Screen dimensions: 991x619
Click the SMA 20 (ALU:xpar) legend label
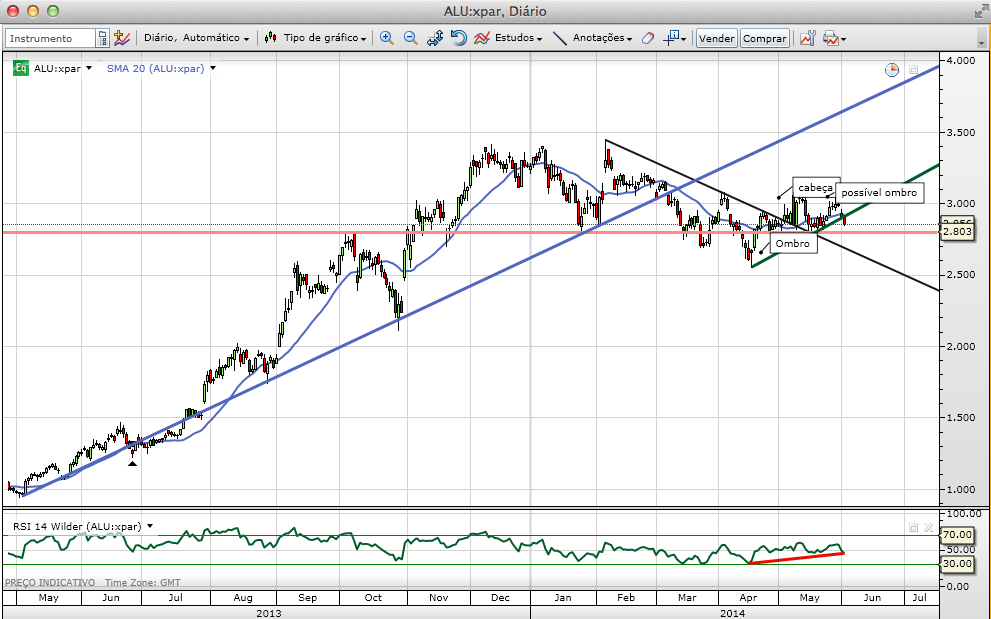155,68
